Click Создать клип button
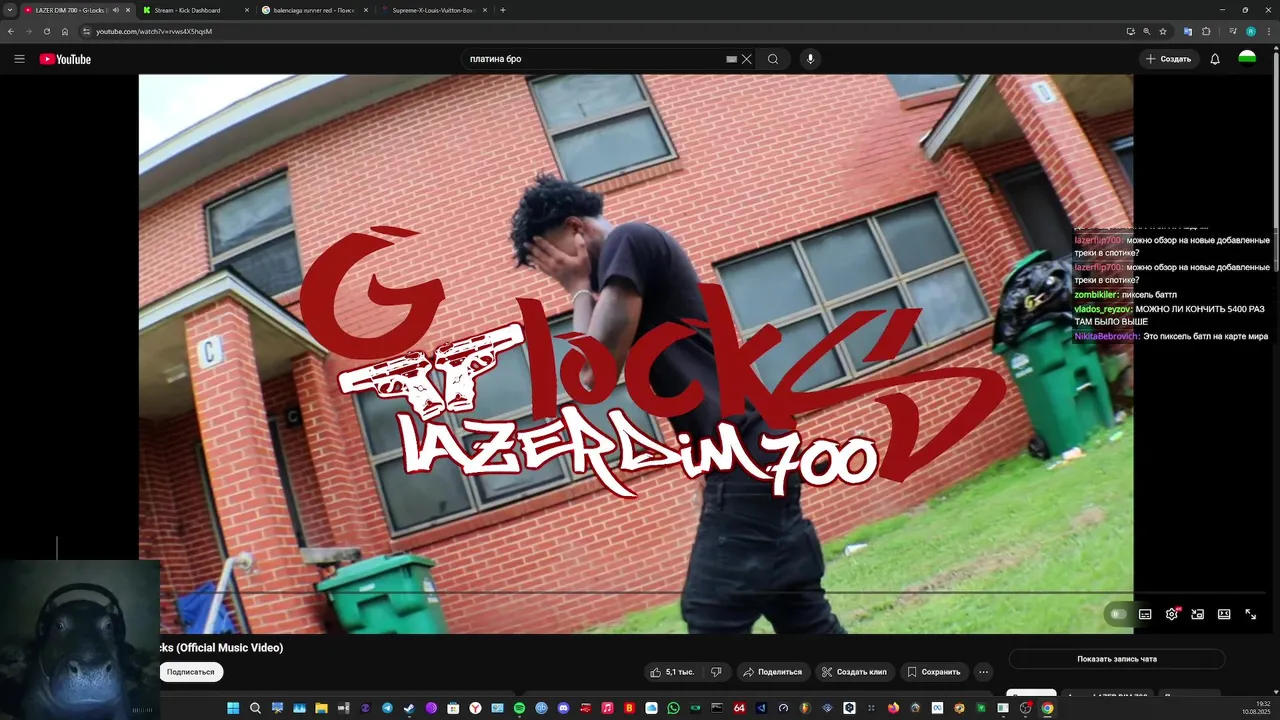Screen dimensions: 1280x720 coord(853,672)
